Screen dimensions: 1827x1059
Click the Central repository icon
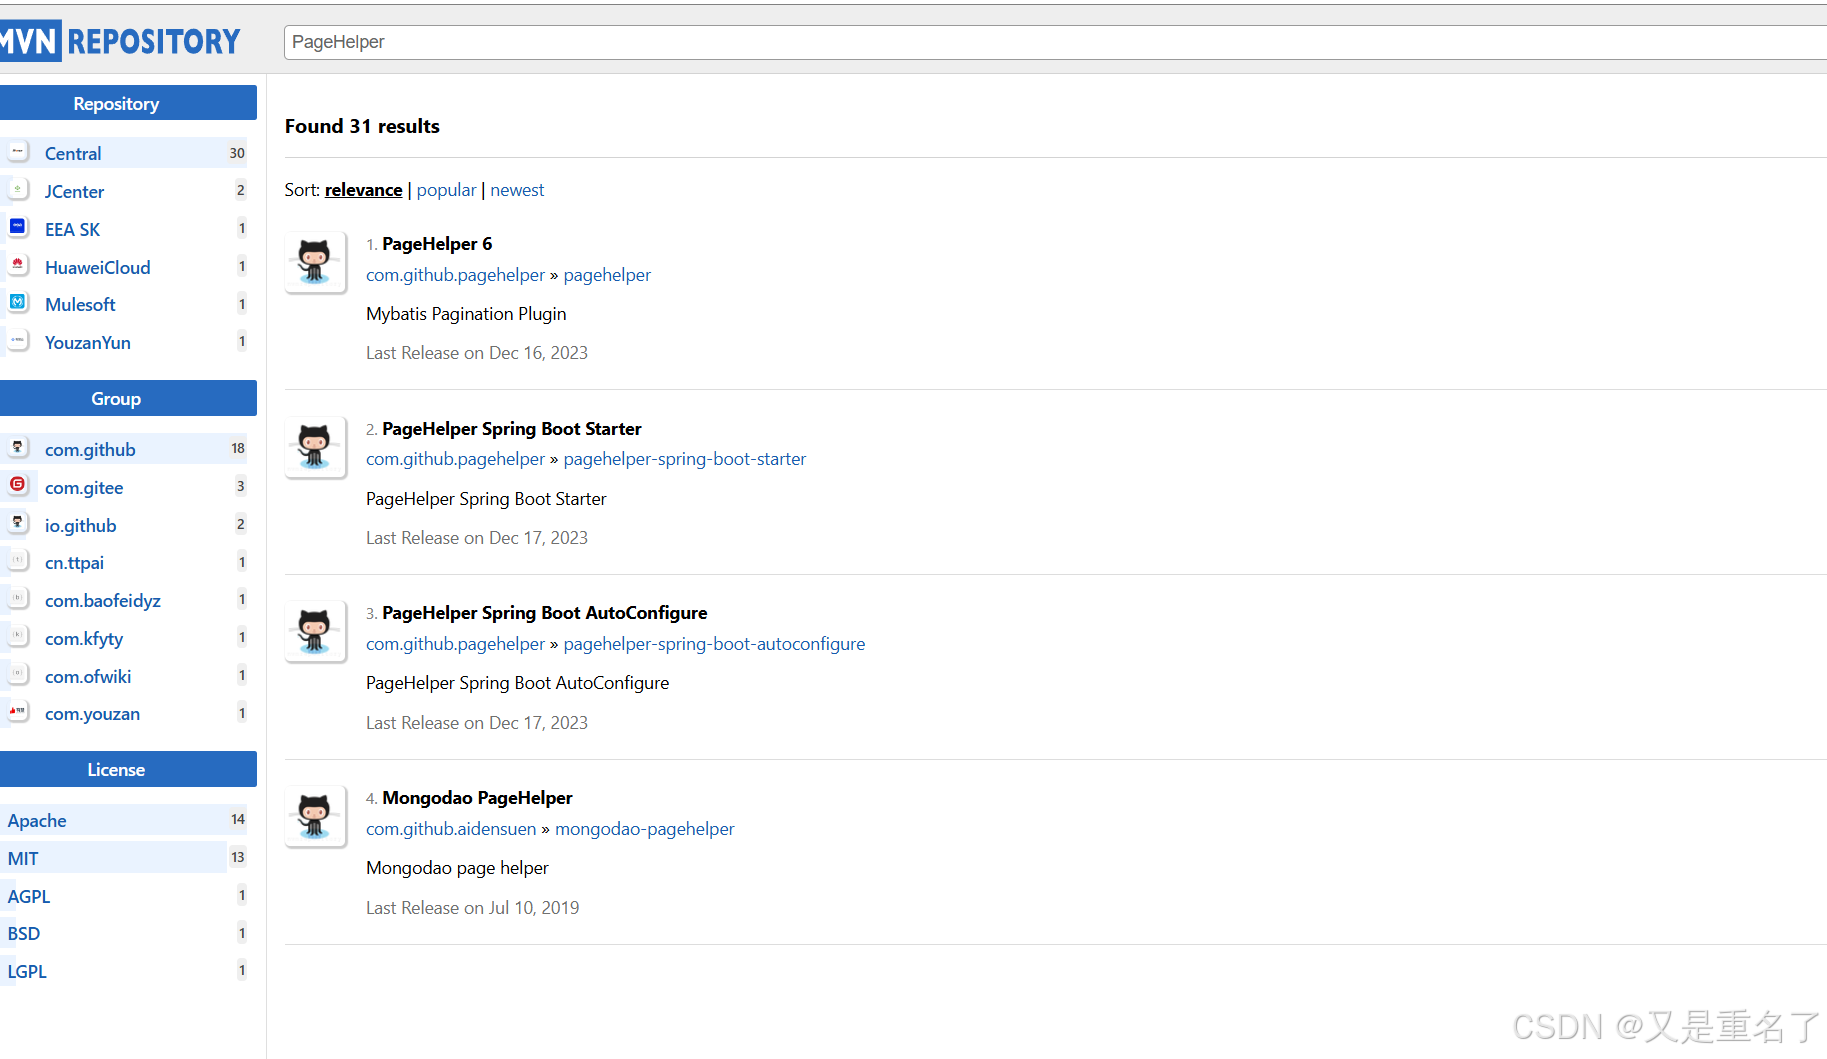18,152
